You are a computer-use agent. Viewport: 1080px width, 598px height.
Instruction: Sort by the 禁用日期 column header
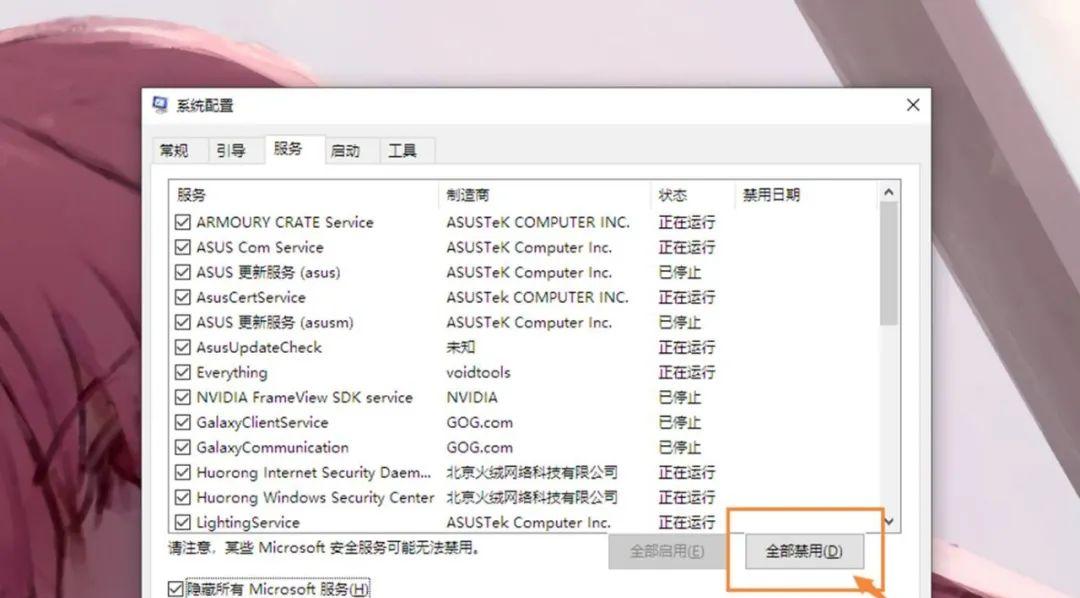806,195
